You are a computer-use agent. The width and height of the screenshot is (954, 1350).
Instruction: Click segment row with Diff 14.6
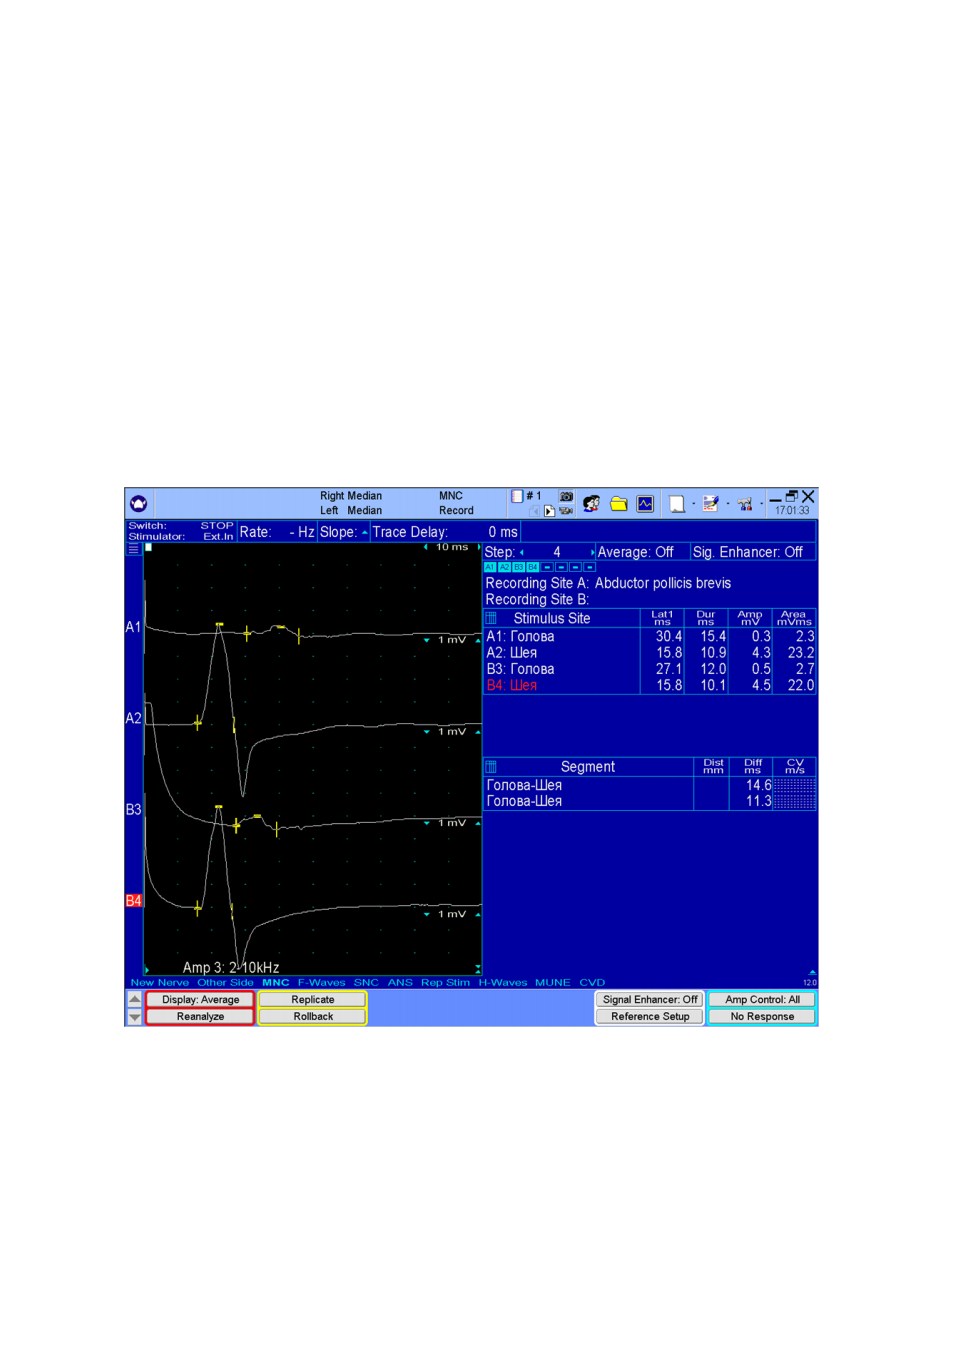[650, 785]
